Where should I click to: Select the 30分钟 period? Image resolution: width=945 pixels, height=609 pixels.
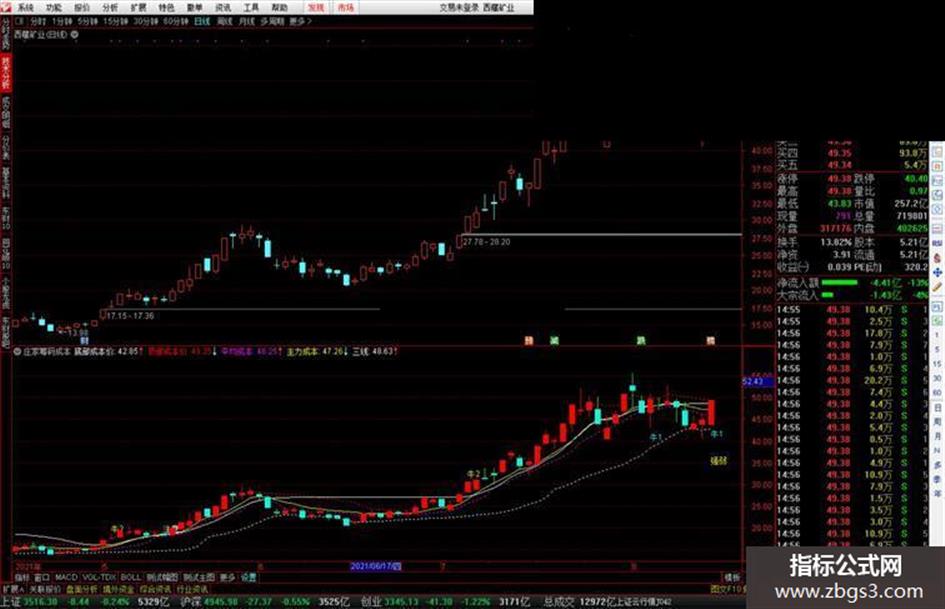145,21
